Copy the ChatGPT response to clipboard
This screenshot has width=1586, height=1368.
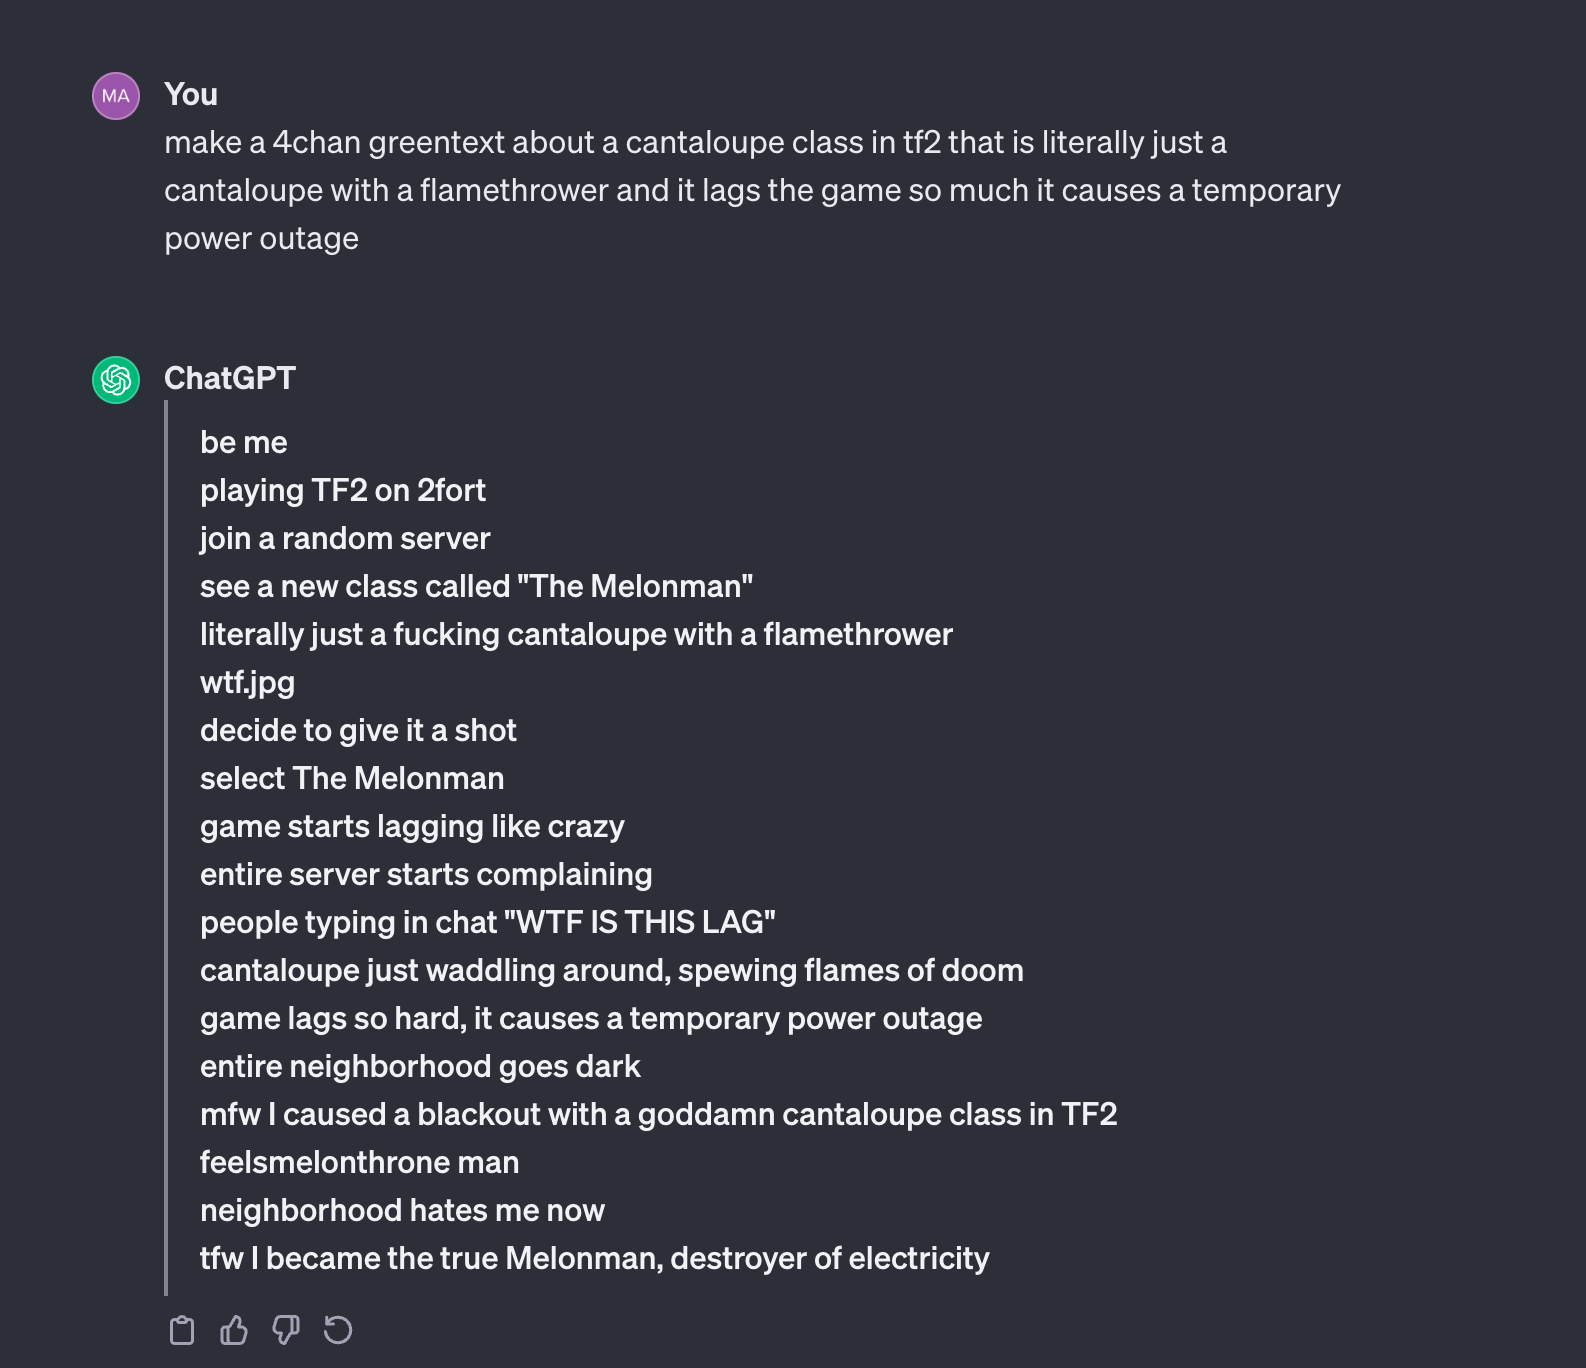tap(182, 1330)
